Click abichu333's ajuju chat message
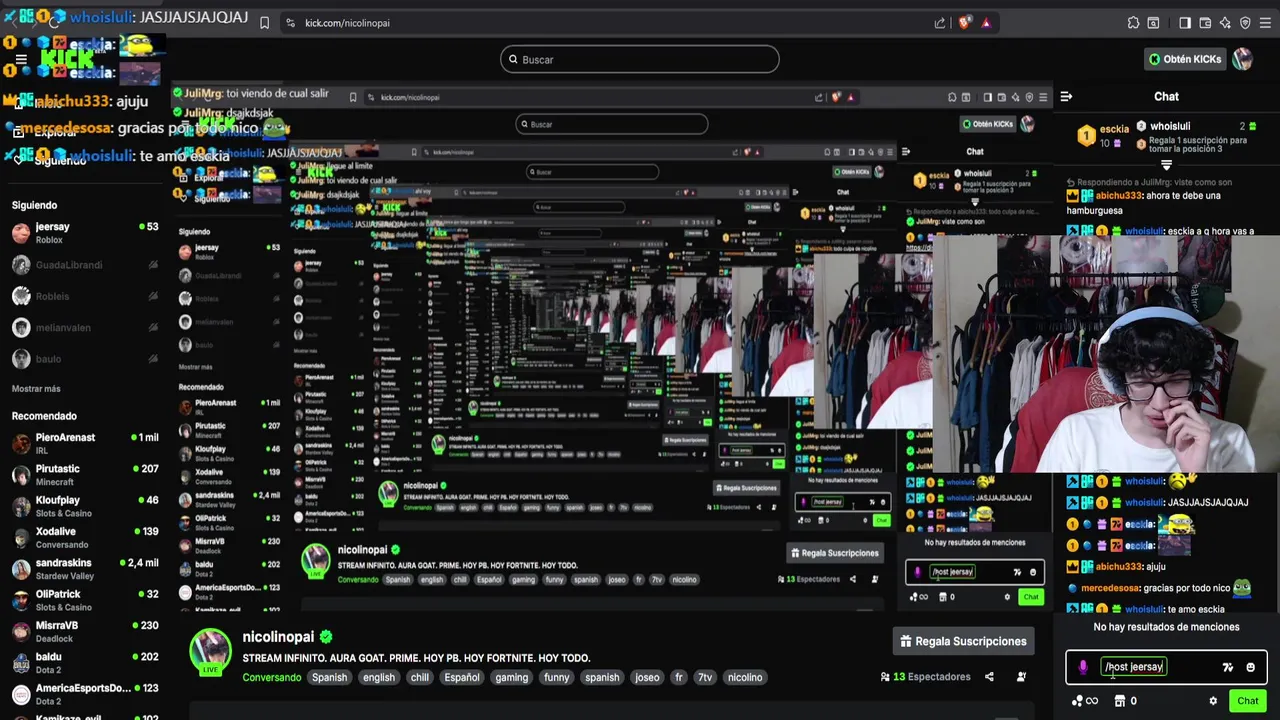 (1115, 567)
